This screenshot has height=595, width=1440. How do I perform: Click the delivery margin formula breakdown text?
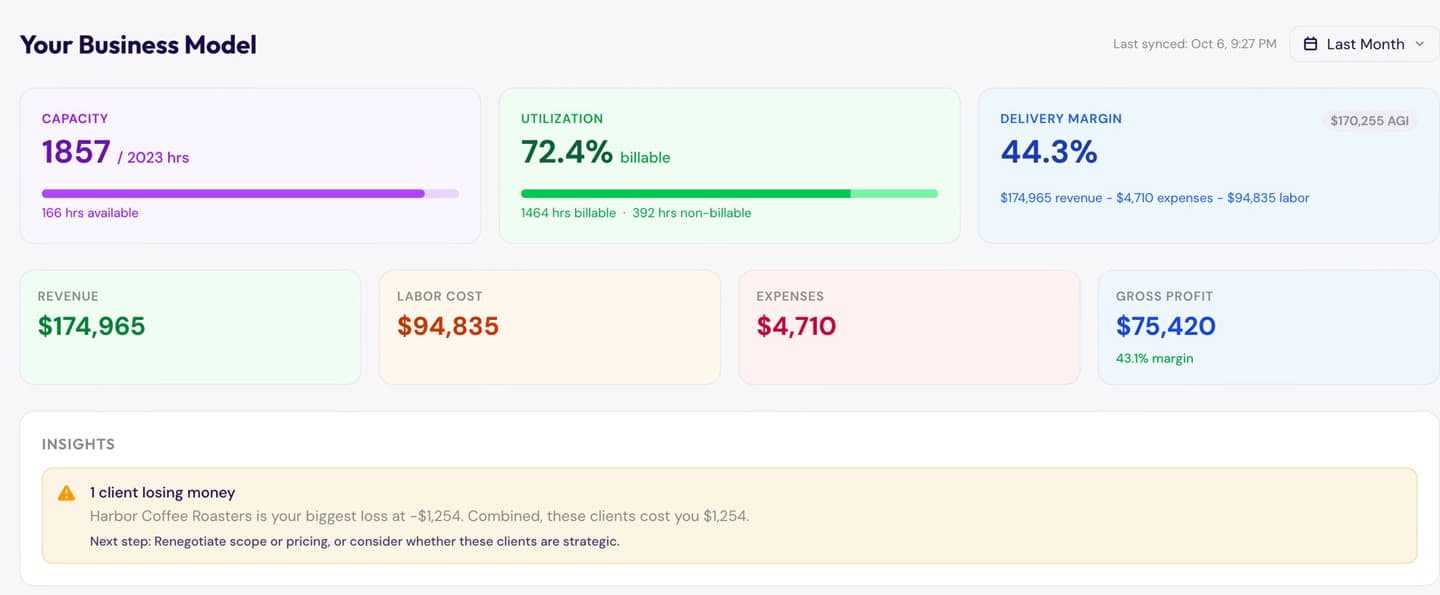click(x=1155, y=198)
